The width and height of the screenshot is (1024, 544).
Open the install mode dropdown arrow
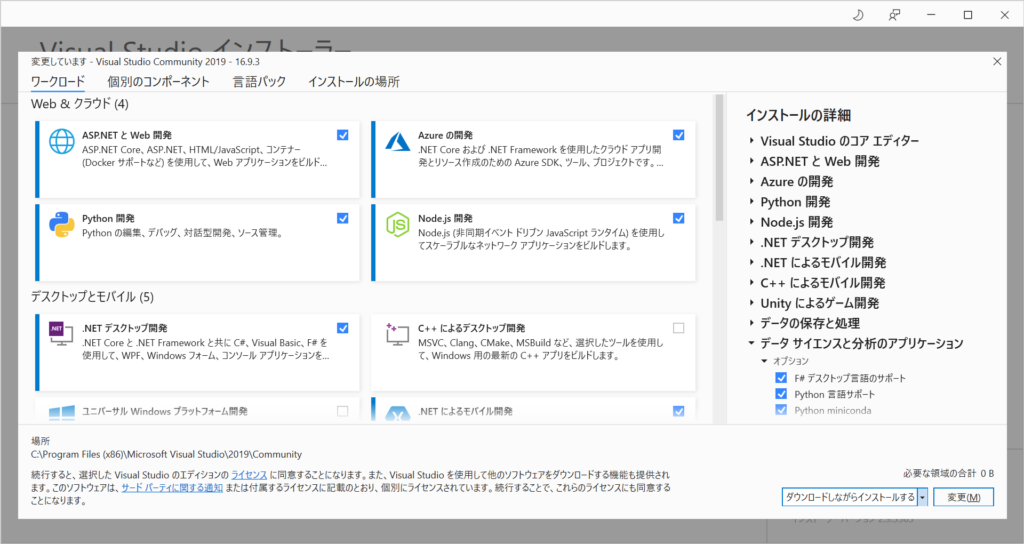[922, 498]
